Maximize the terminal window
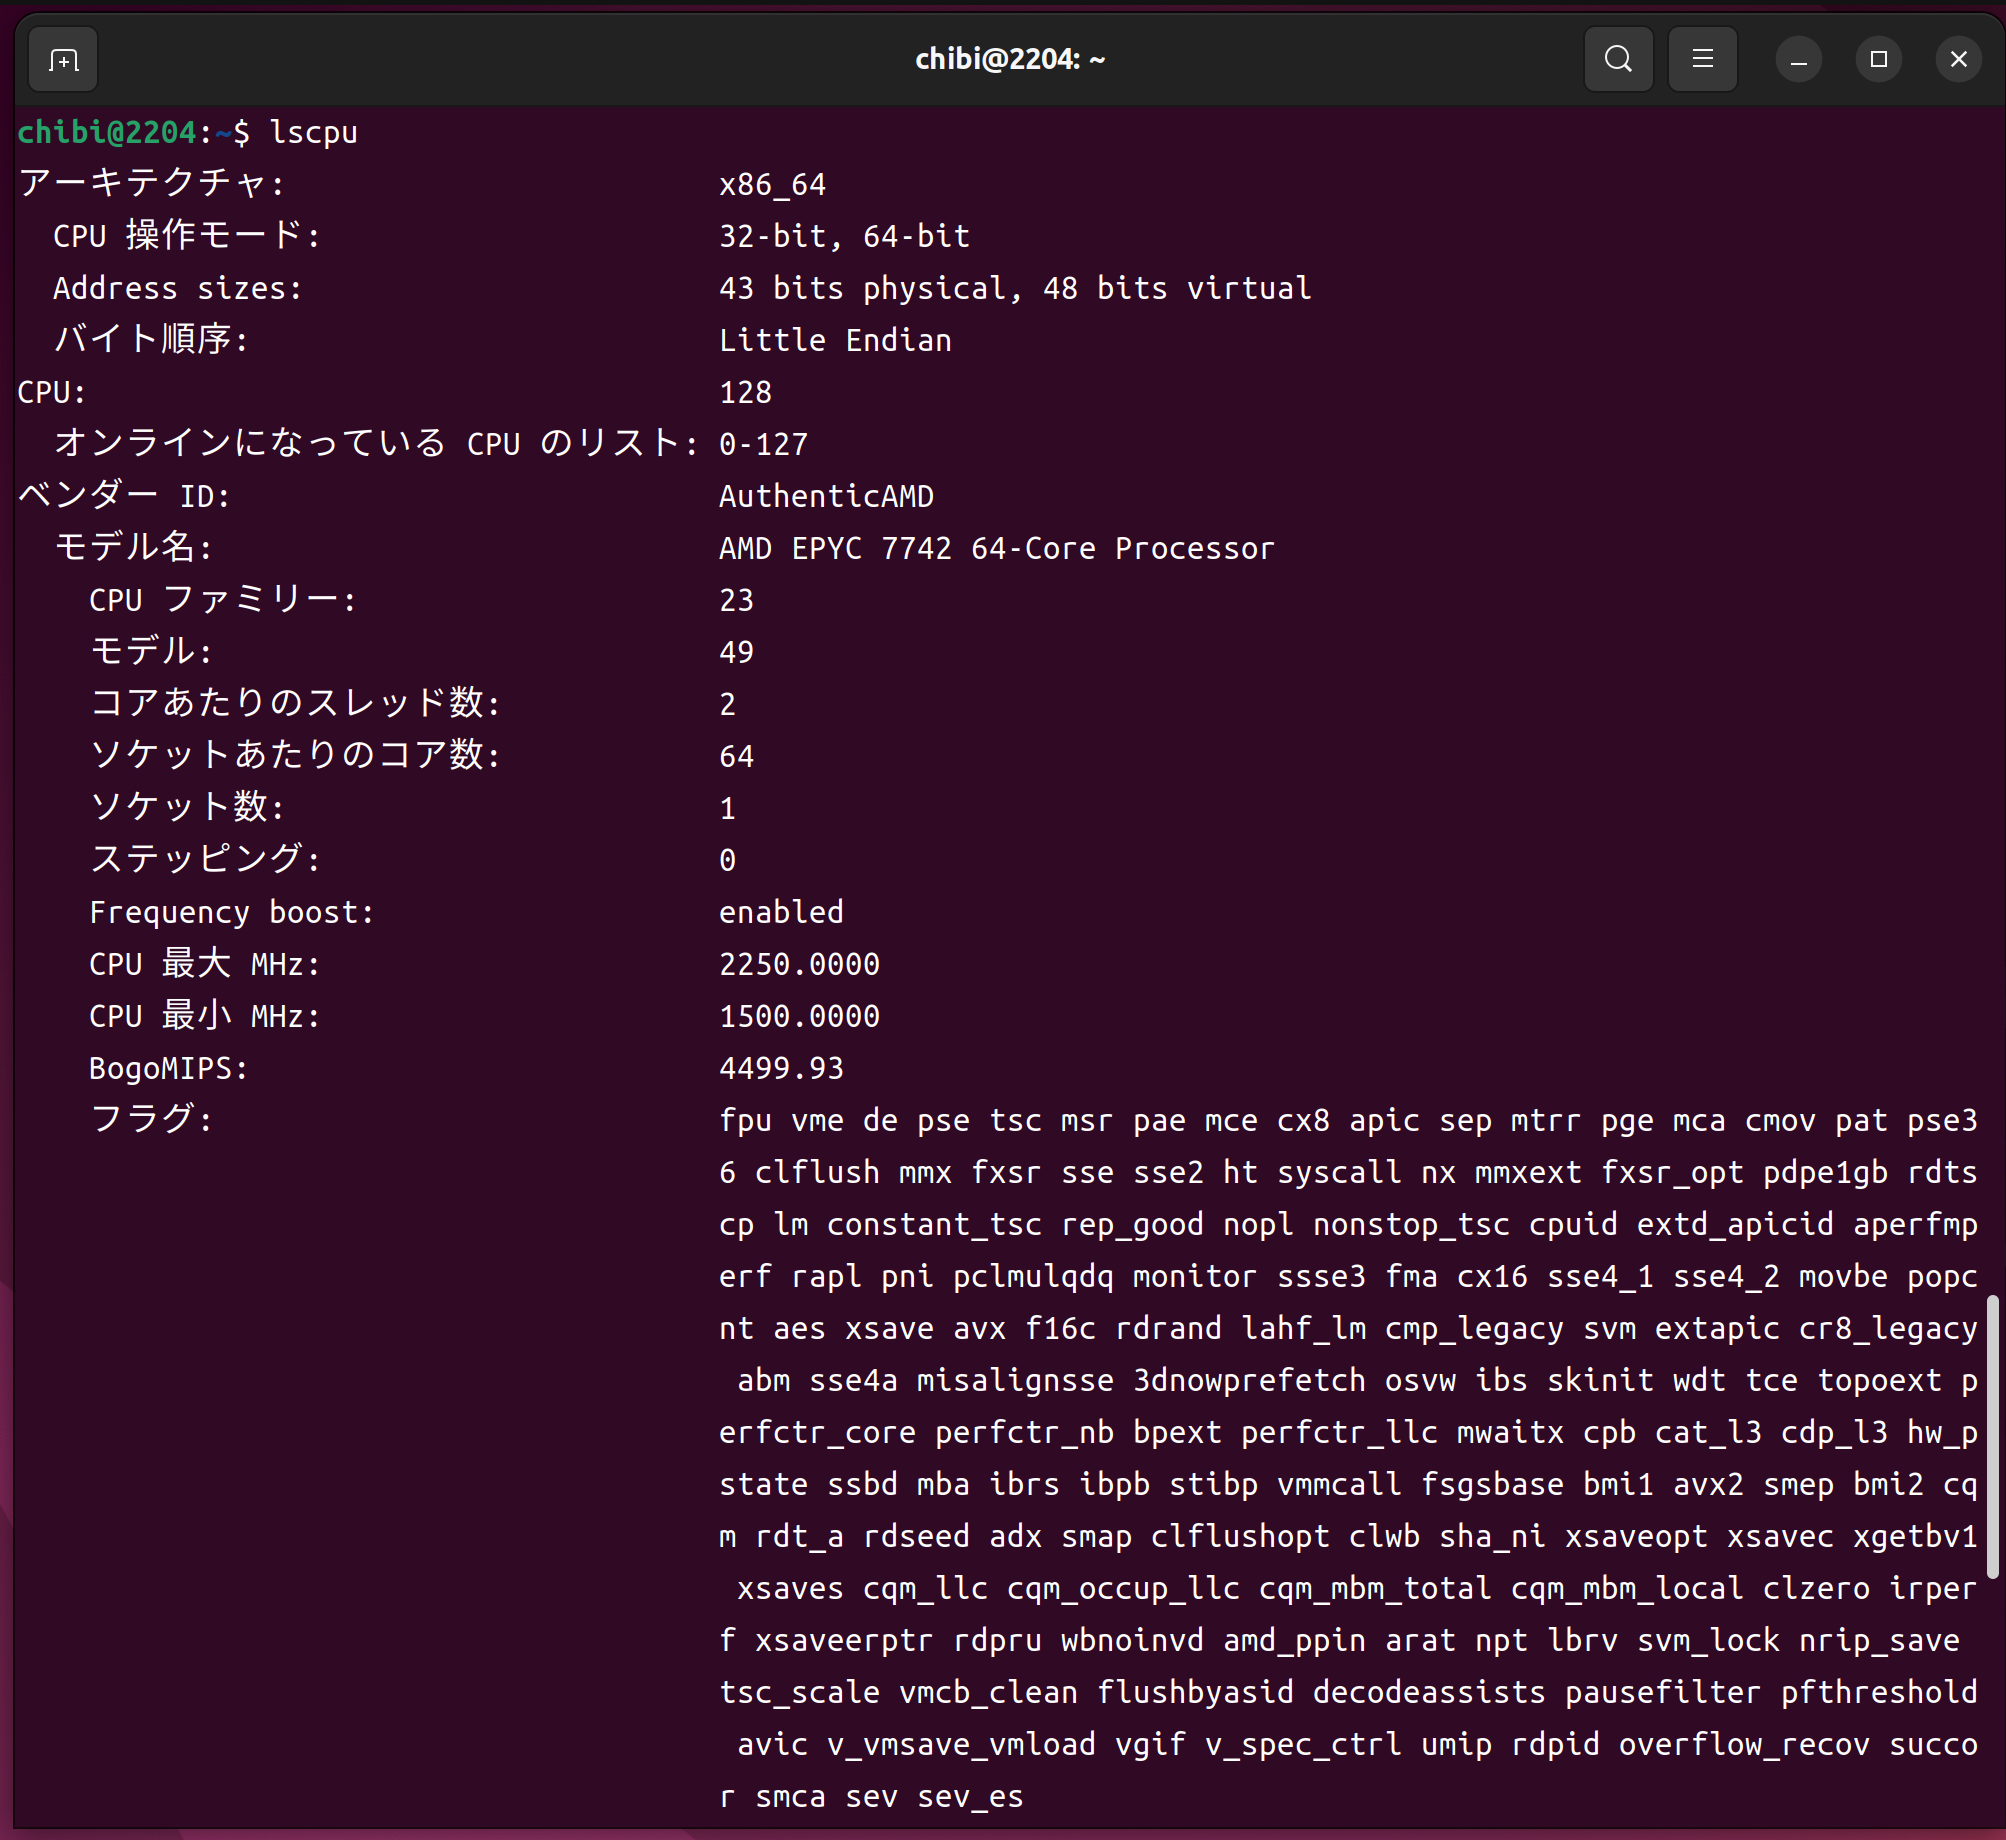This screenshot has height=1840, width=2006. click(1878, 60)
